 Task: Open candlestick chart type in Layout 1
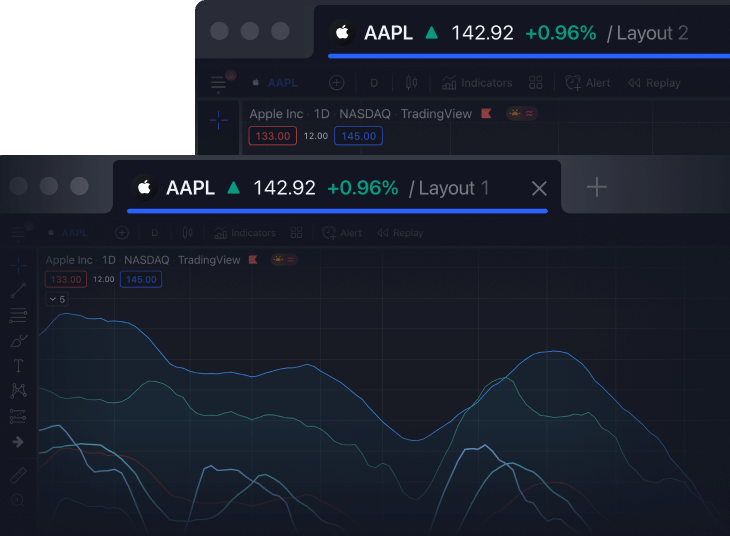tap(188, 232)
